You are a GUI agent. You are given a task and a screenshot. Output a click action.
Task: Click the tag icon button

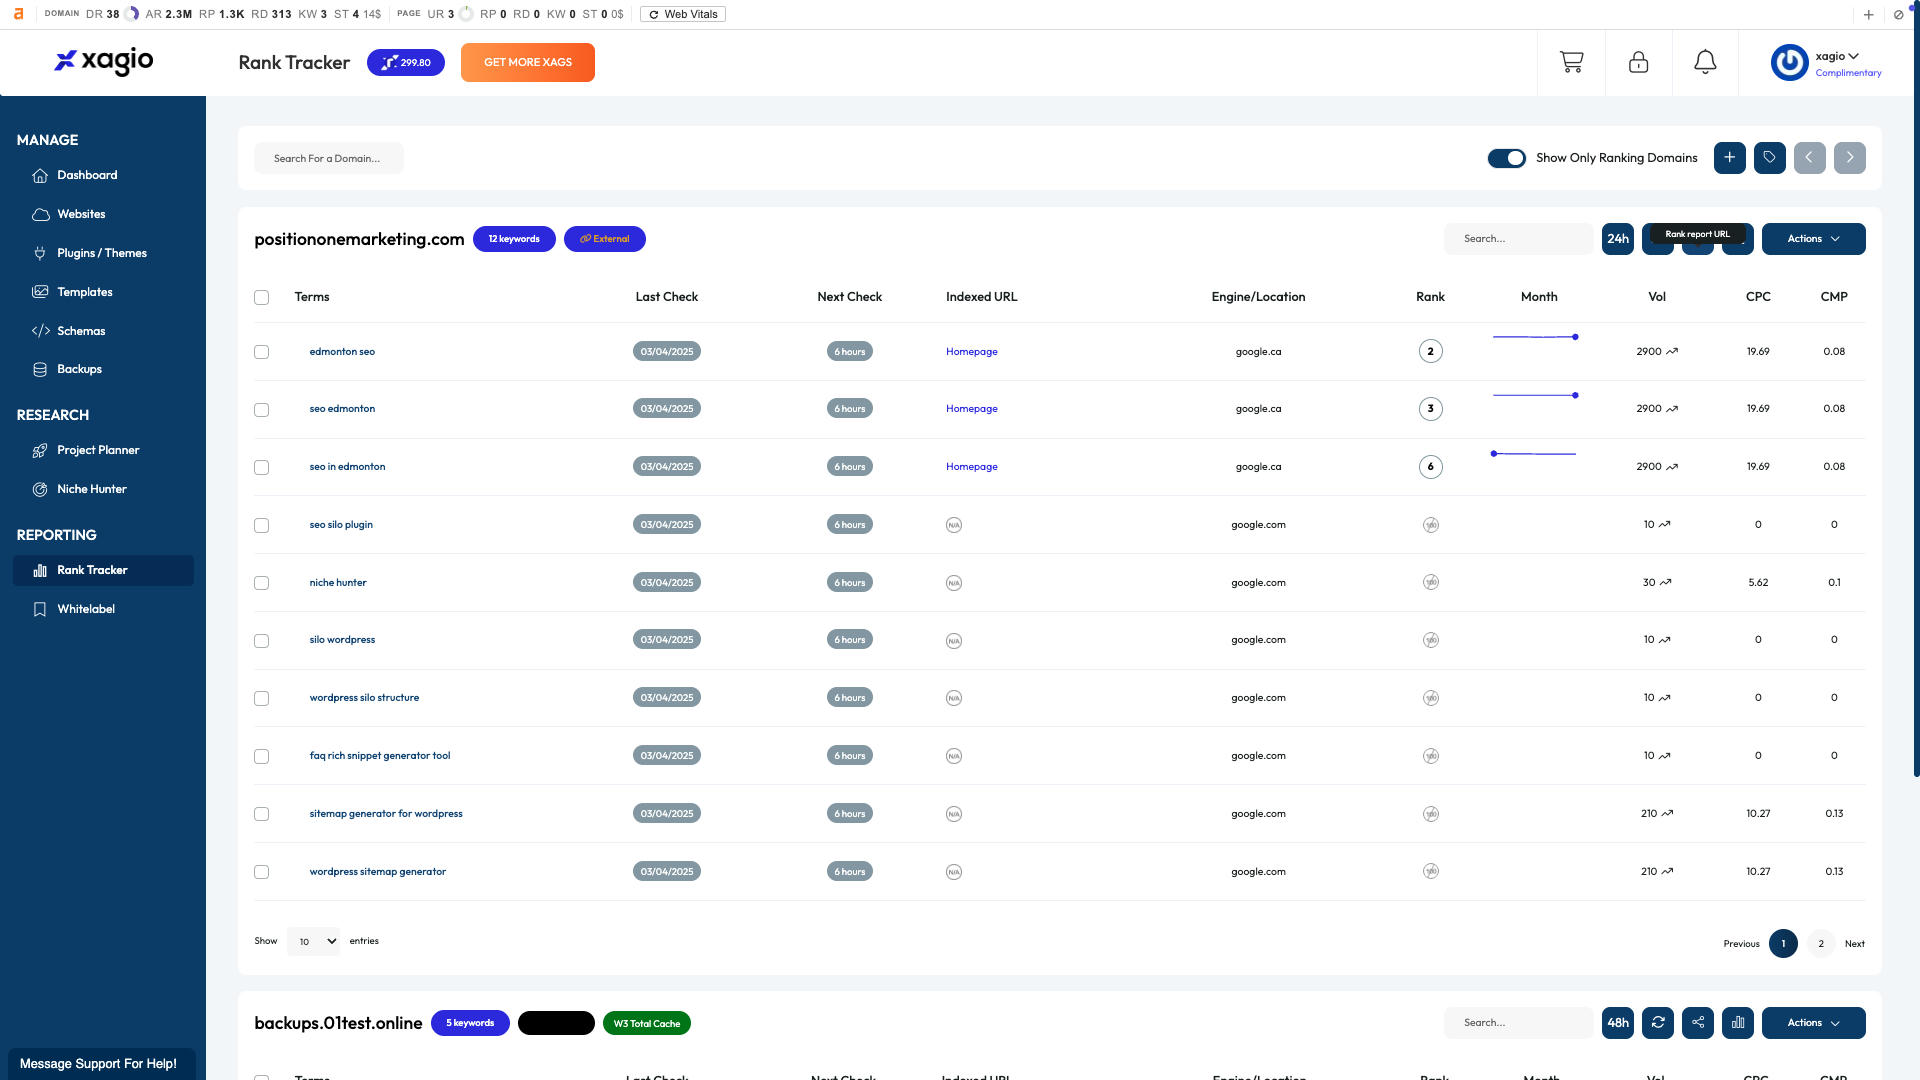(1769, 157)
